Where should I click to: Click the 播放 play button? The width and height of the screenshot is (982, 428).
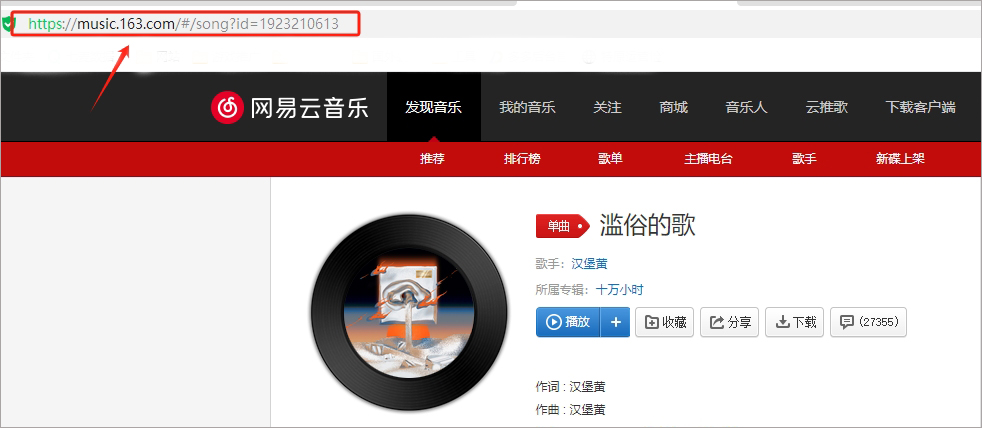click(x=568, y=322)
